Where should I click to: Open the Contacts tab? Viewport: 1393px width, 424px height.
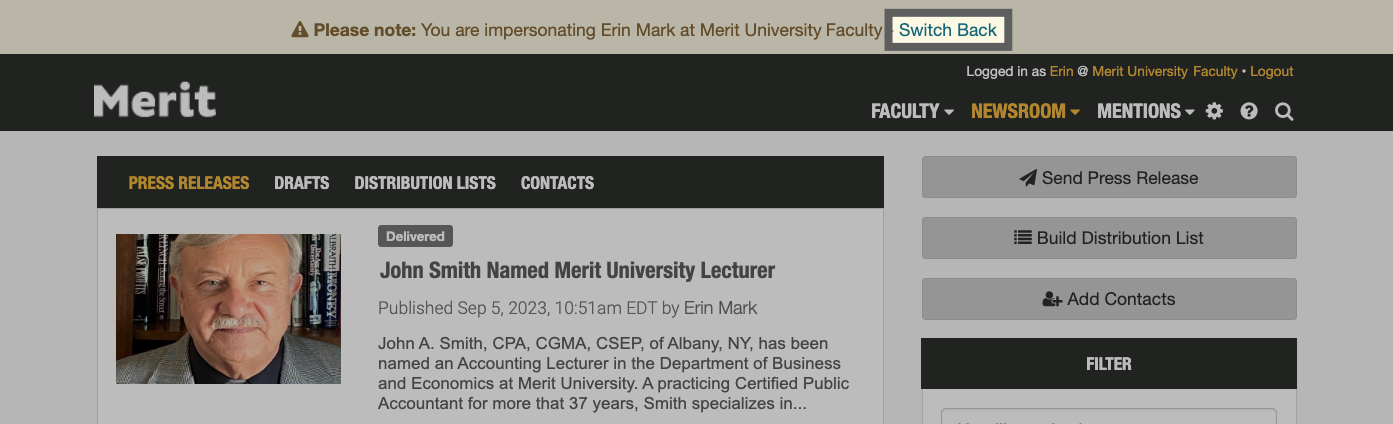pos(557,183)
